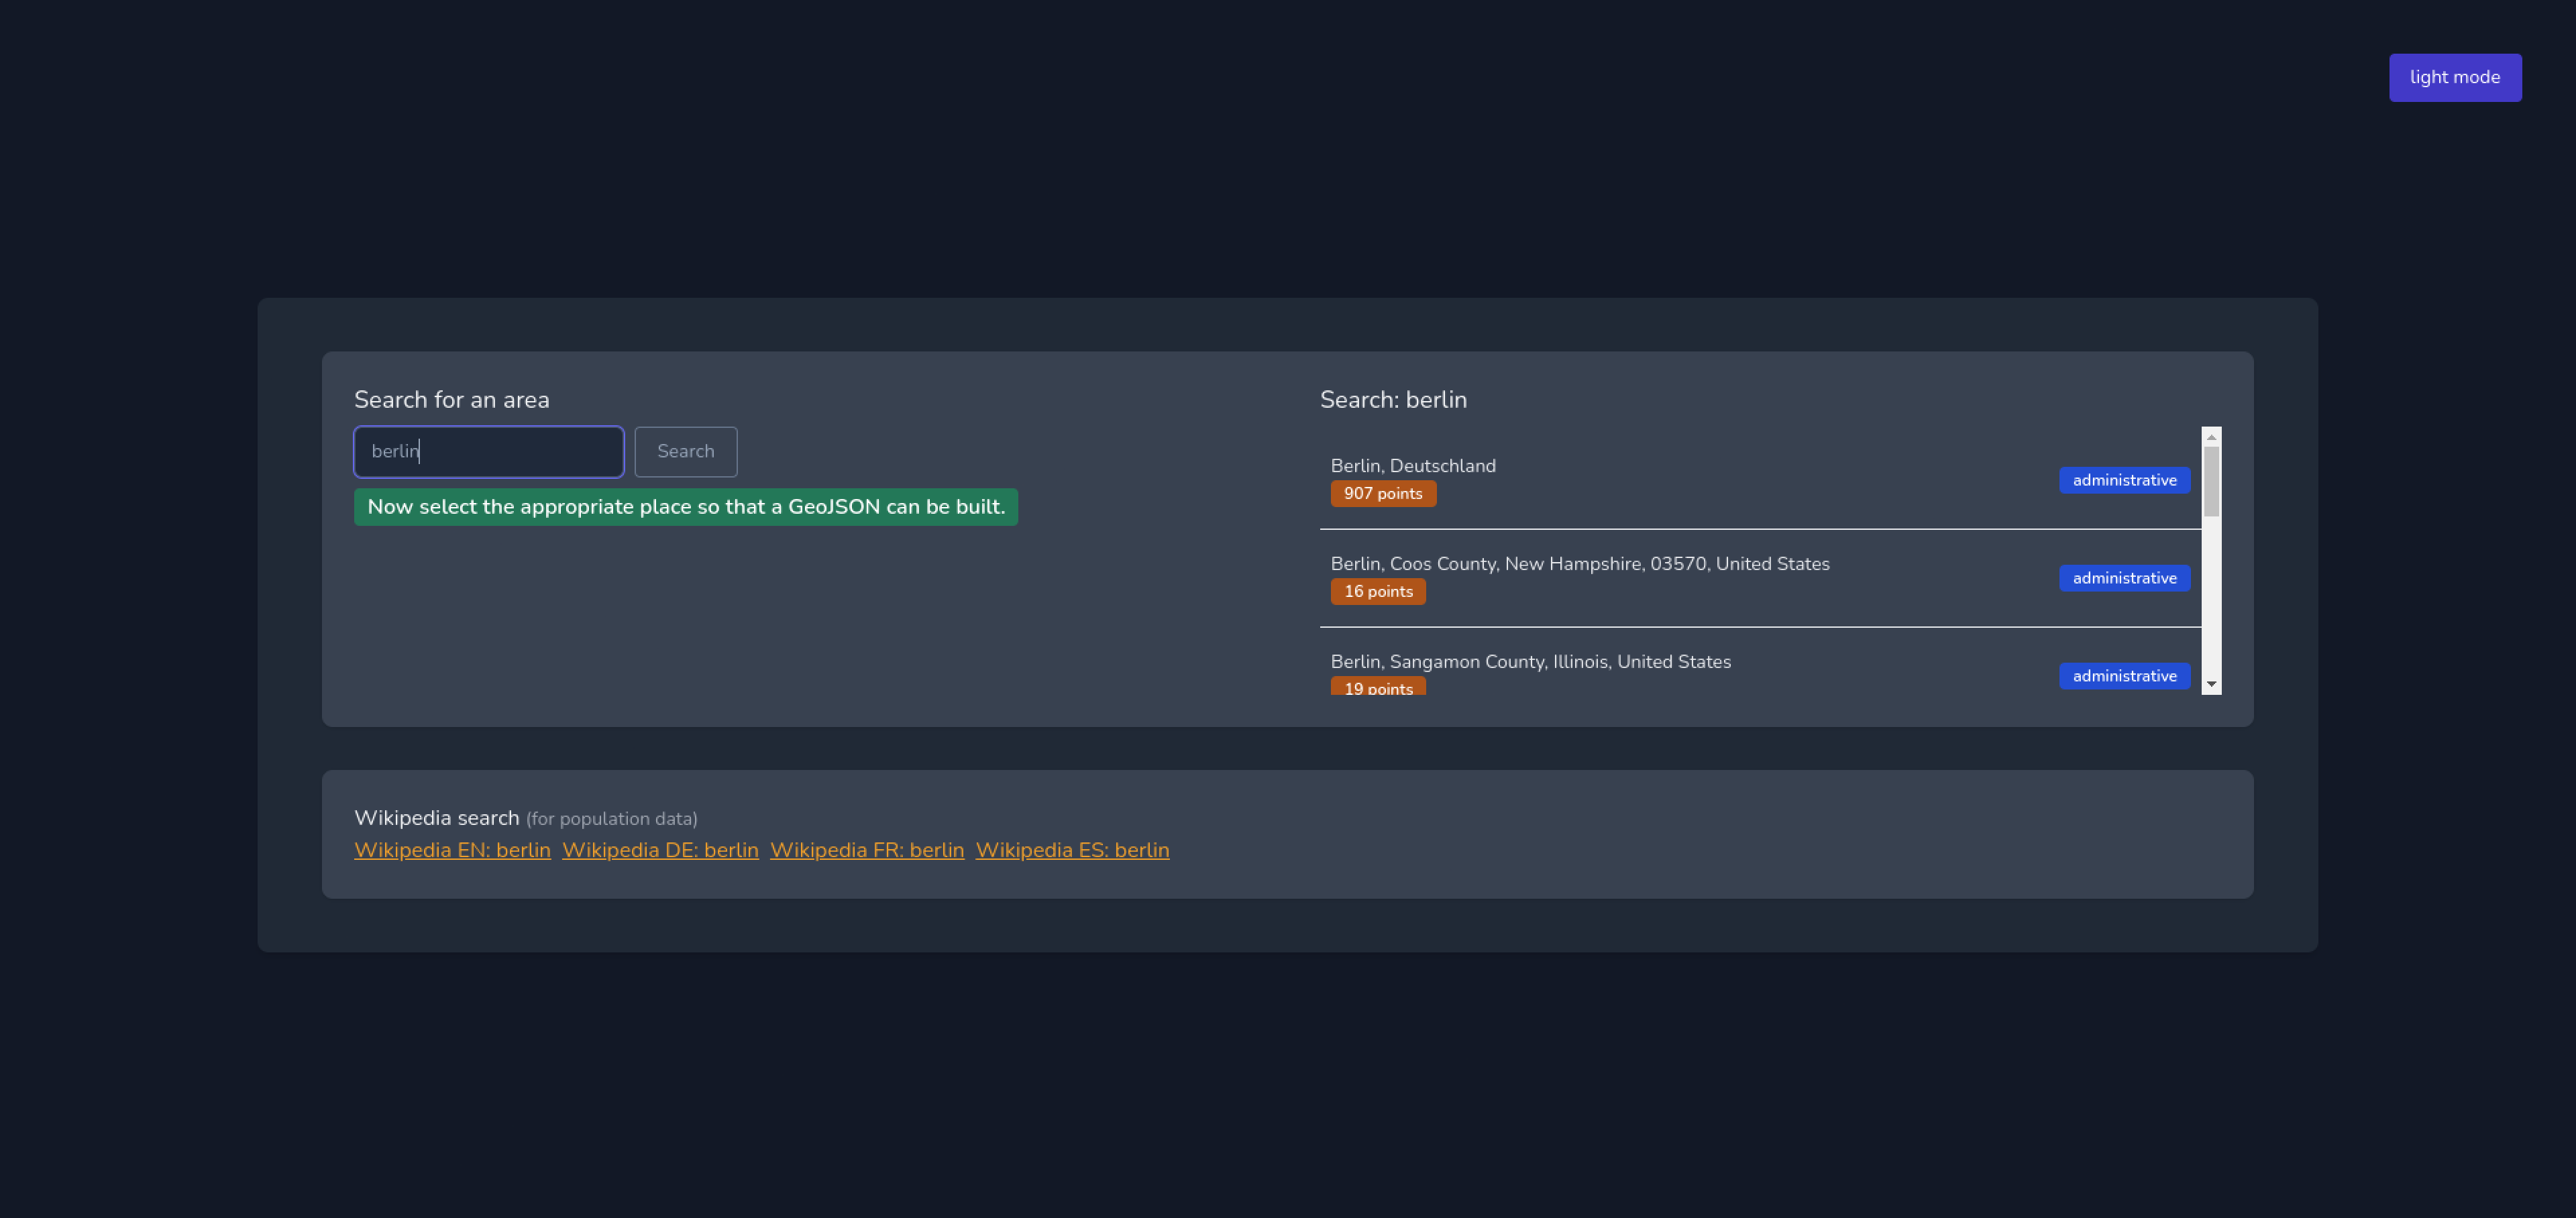Click the results list scroll-up arrow
The image size is (2576, 1218).
2211,437
